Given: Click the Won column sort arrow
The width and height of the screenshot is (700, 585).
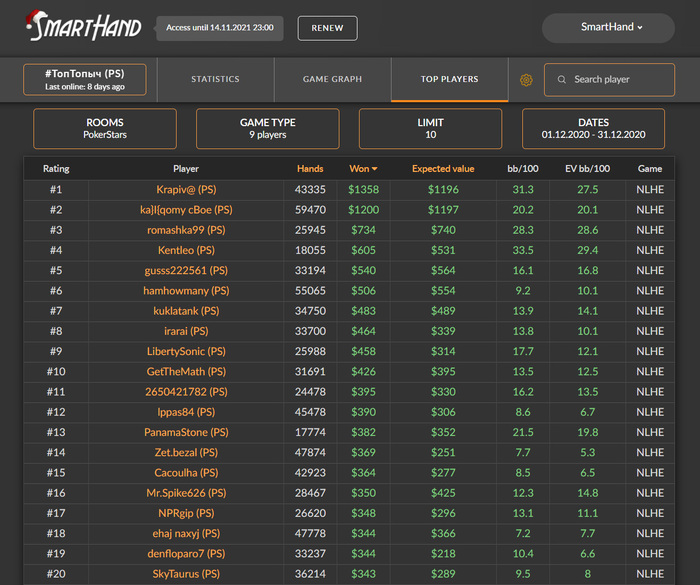Looking at the screenshot, I should coord(375,169).
